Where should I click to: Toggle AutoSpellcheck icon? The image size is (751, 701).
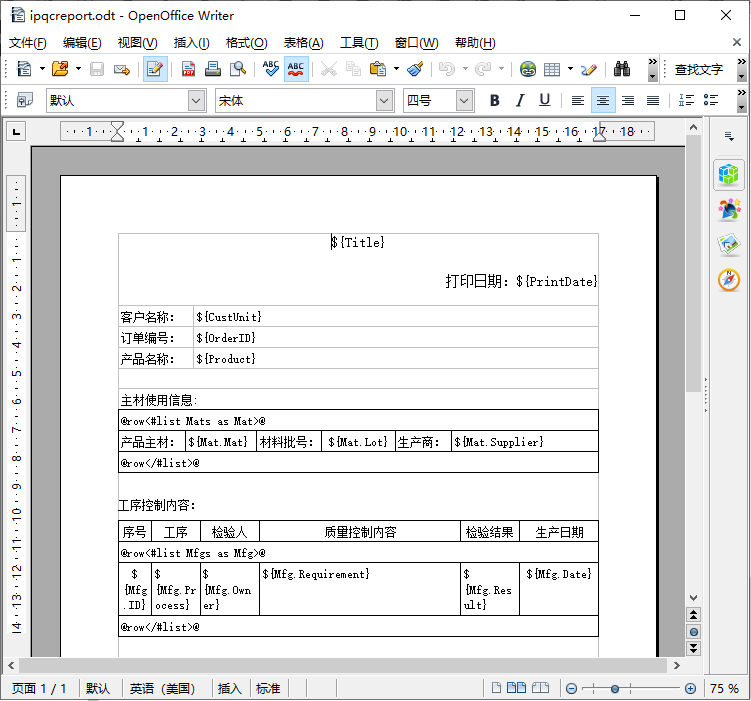pyautogui.click(x=296, y=69)
